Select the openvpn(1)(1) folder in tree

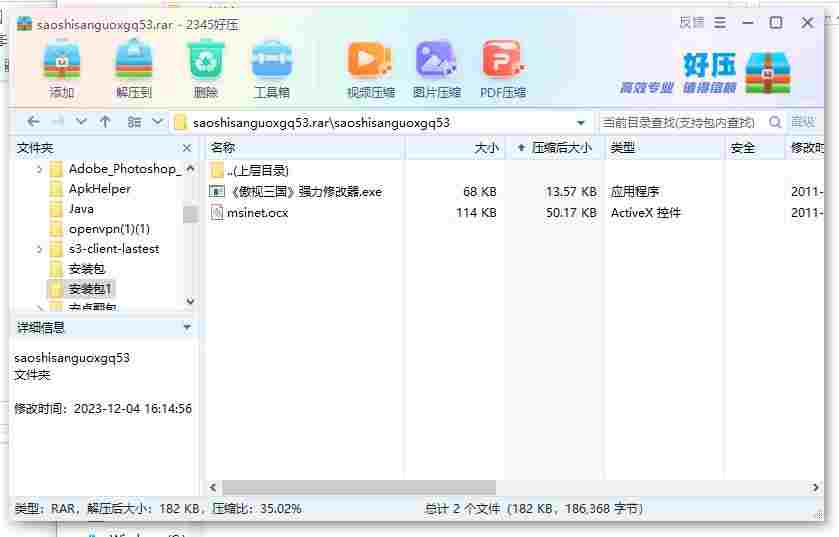coord(100,229)
